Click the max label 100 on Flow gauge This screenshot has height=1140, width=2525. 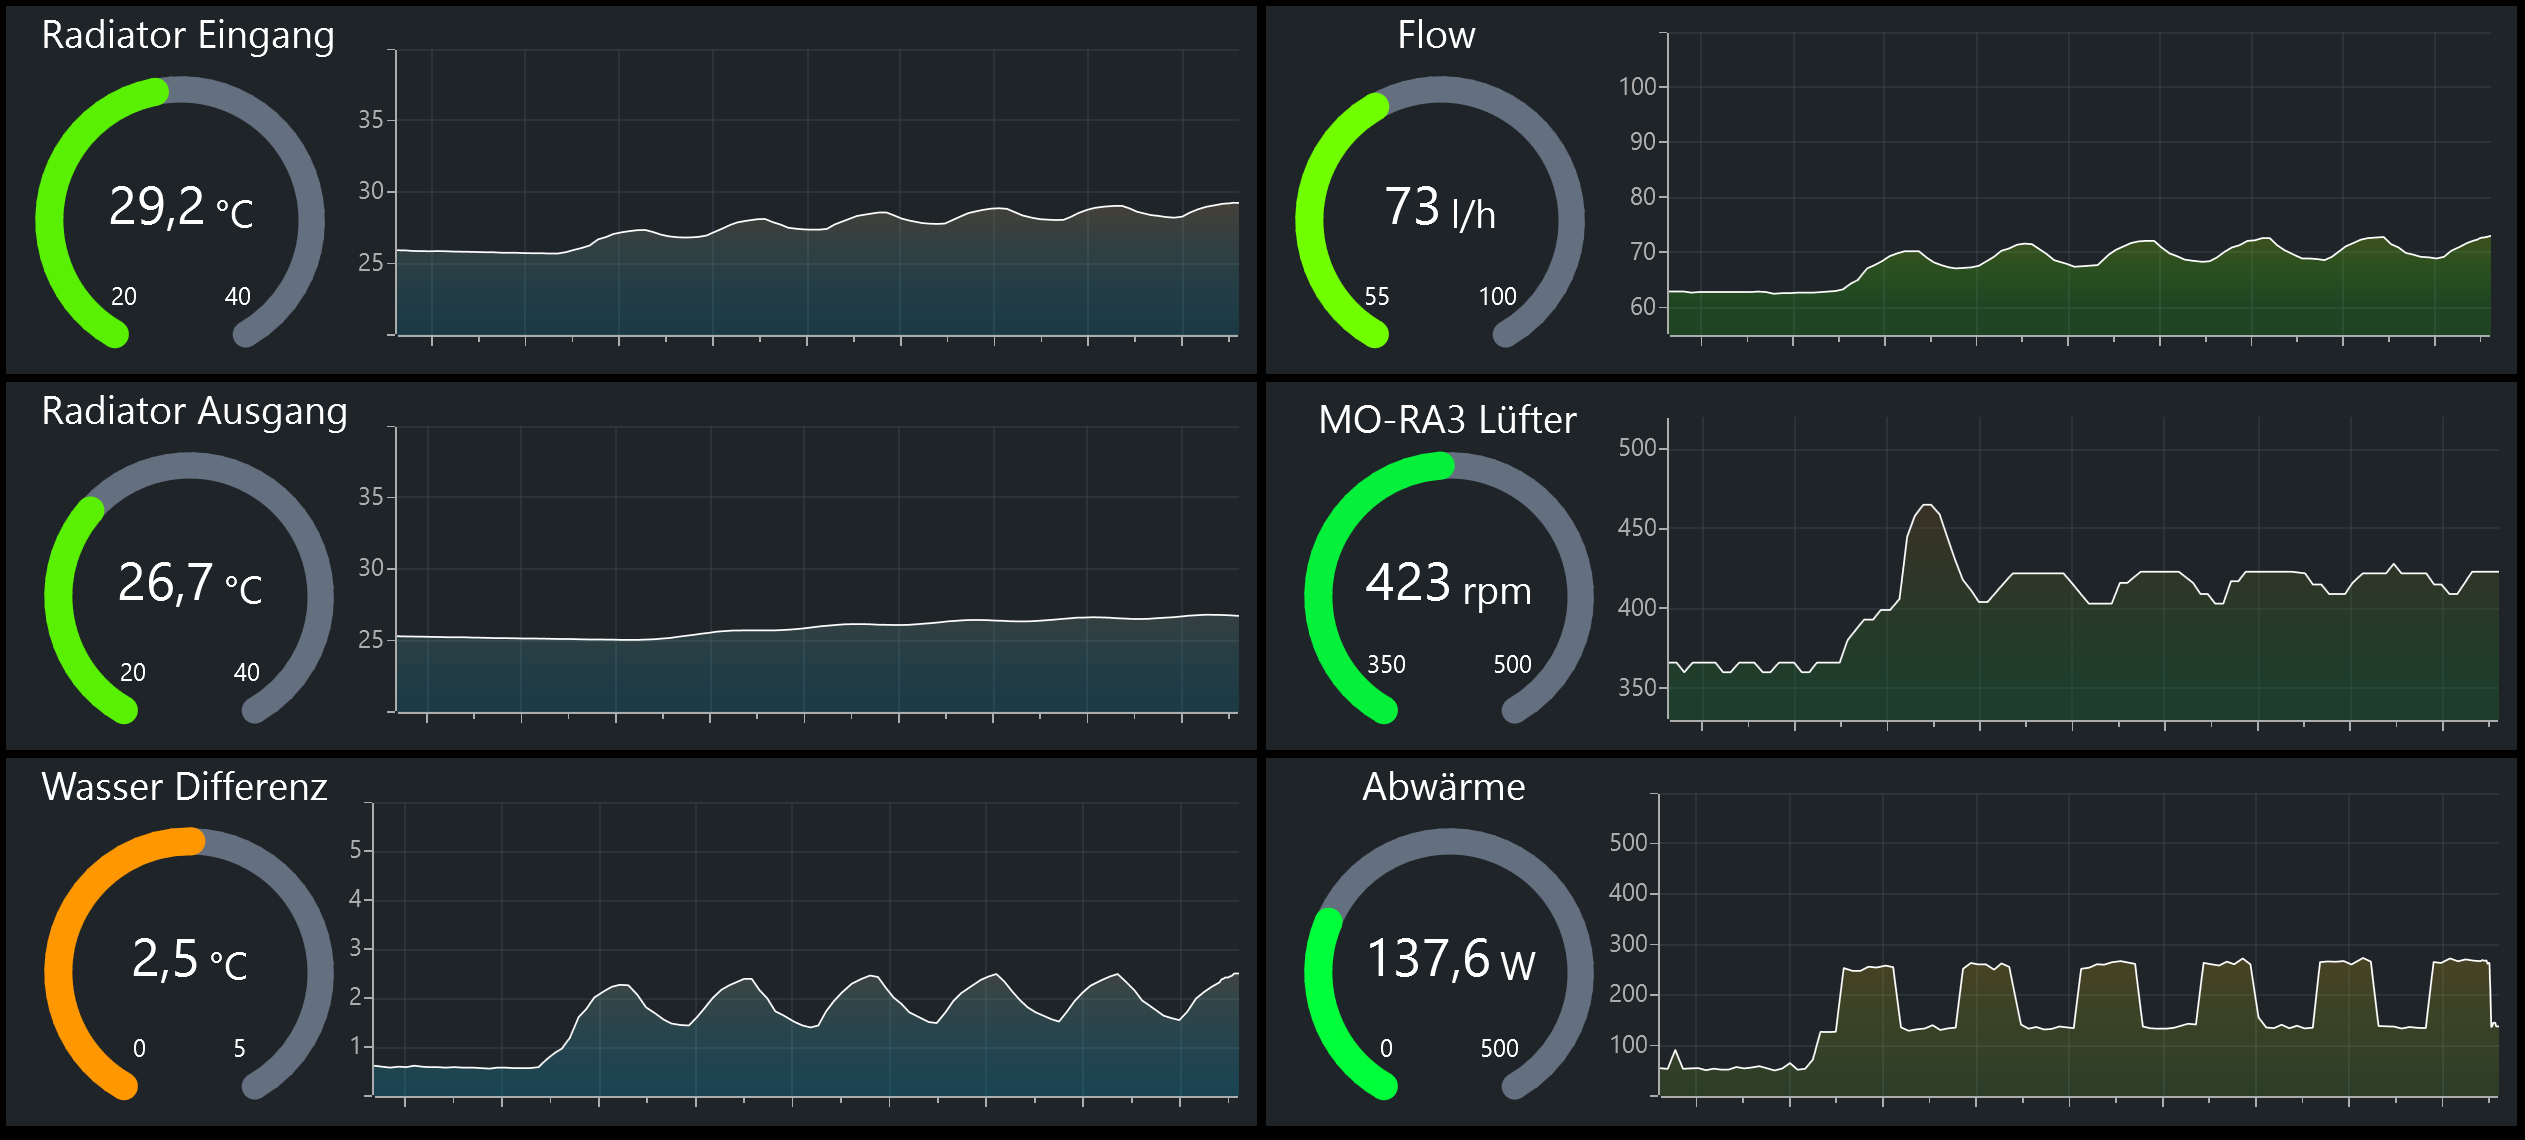pyautogui.click(x=1497, y=297)
